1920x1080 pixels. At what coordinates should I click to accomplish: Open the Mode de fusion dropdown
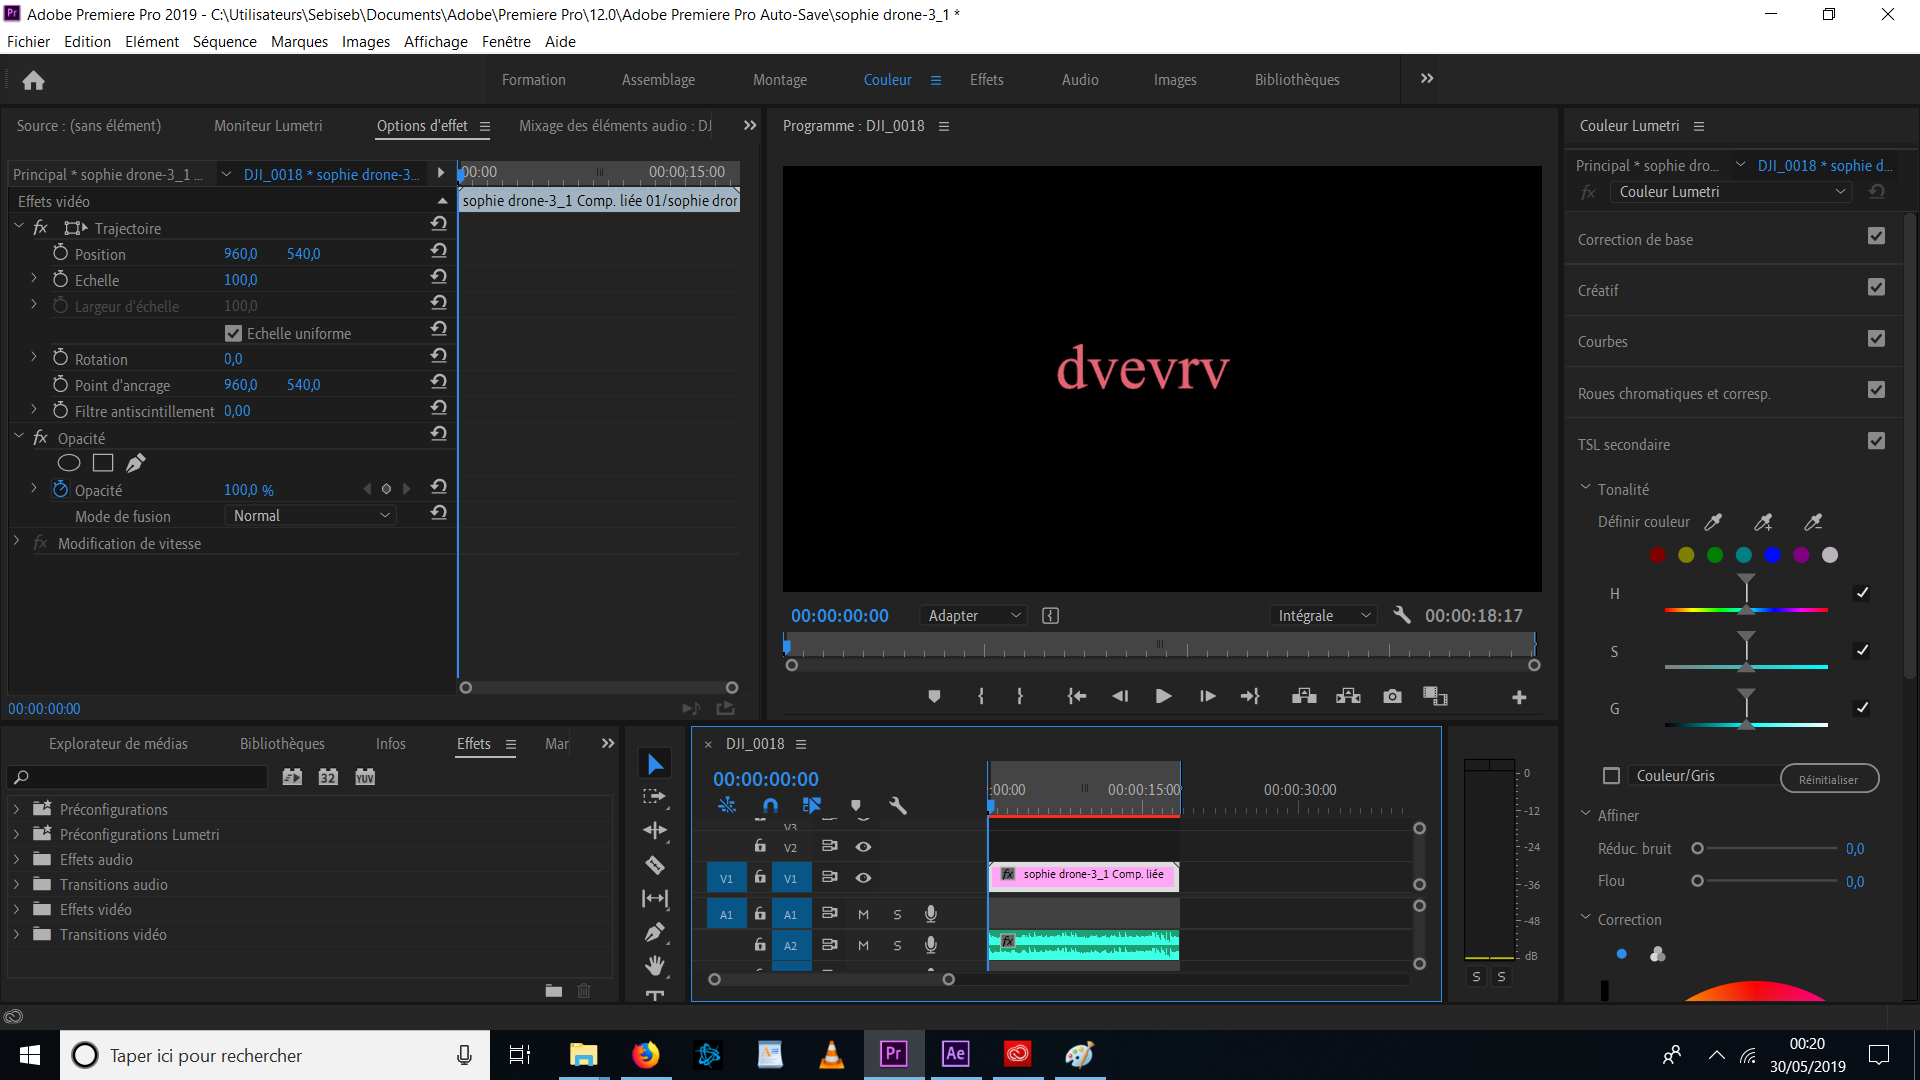[x=310, y=516]
